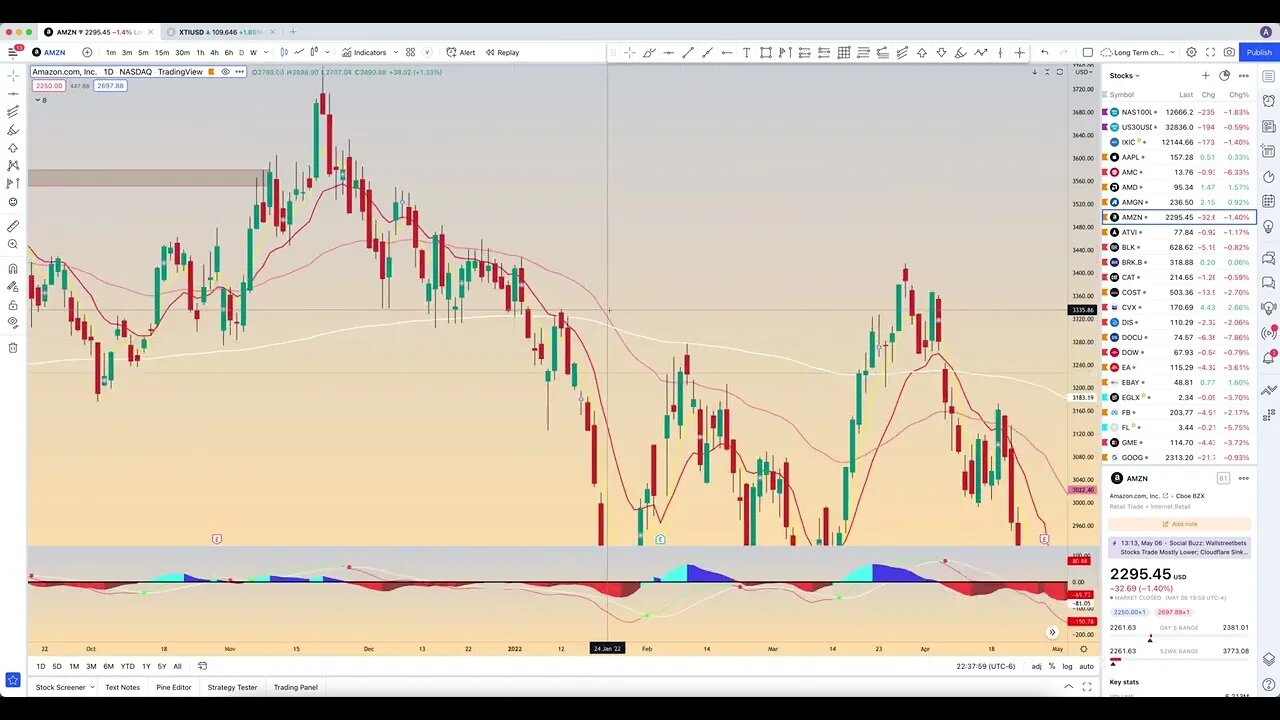Select the trend line drawing tool

tap(687, 52)
